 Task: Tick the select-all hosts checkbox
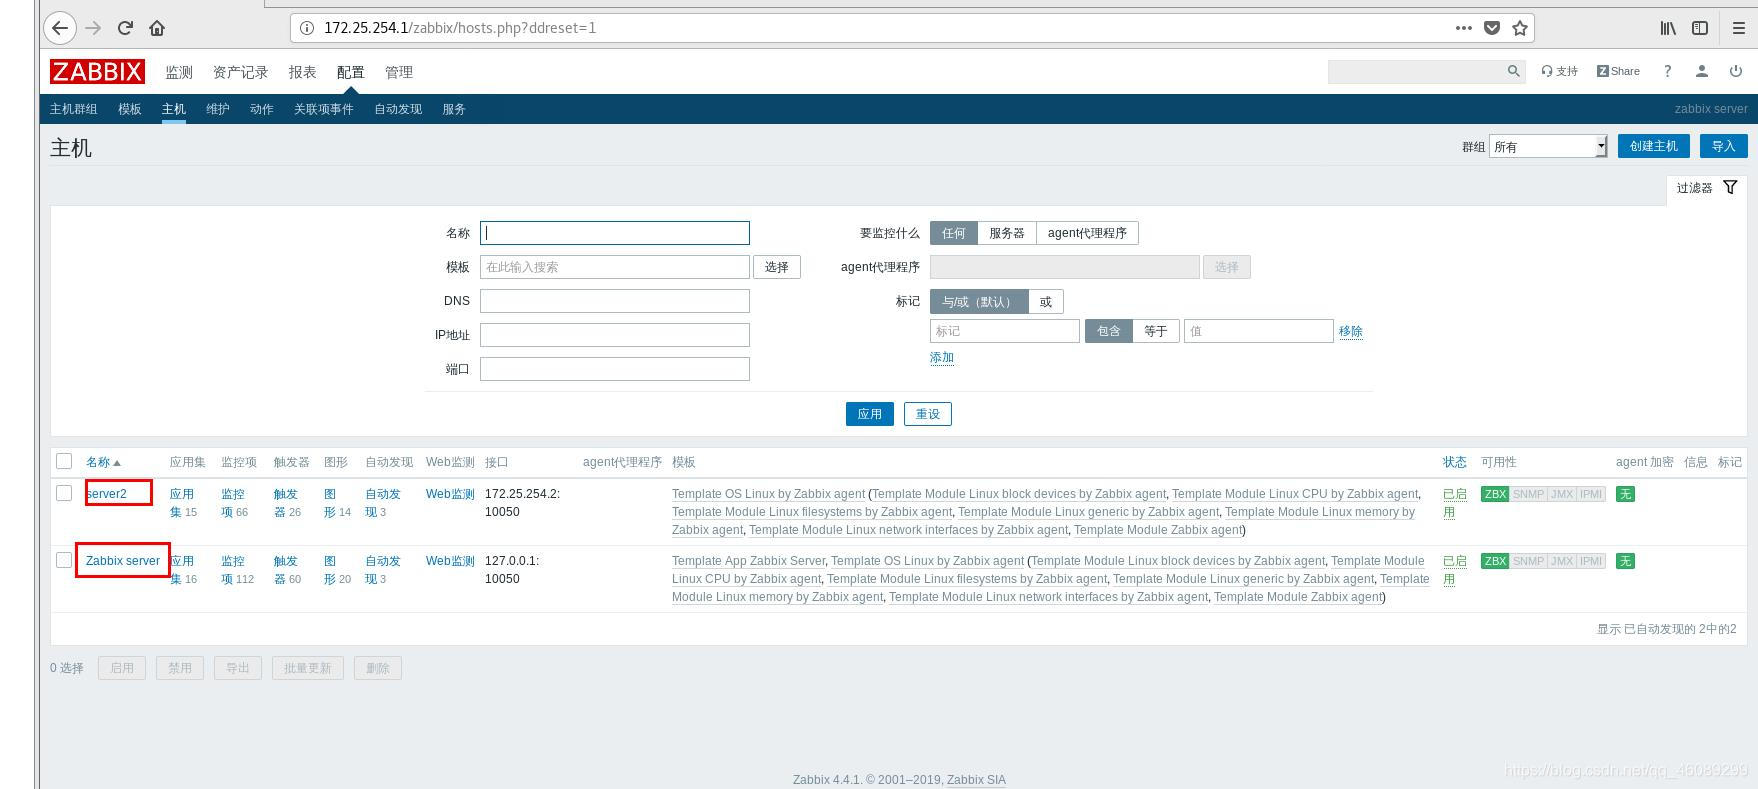click(64, 461)
